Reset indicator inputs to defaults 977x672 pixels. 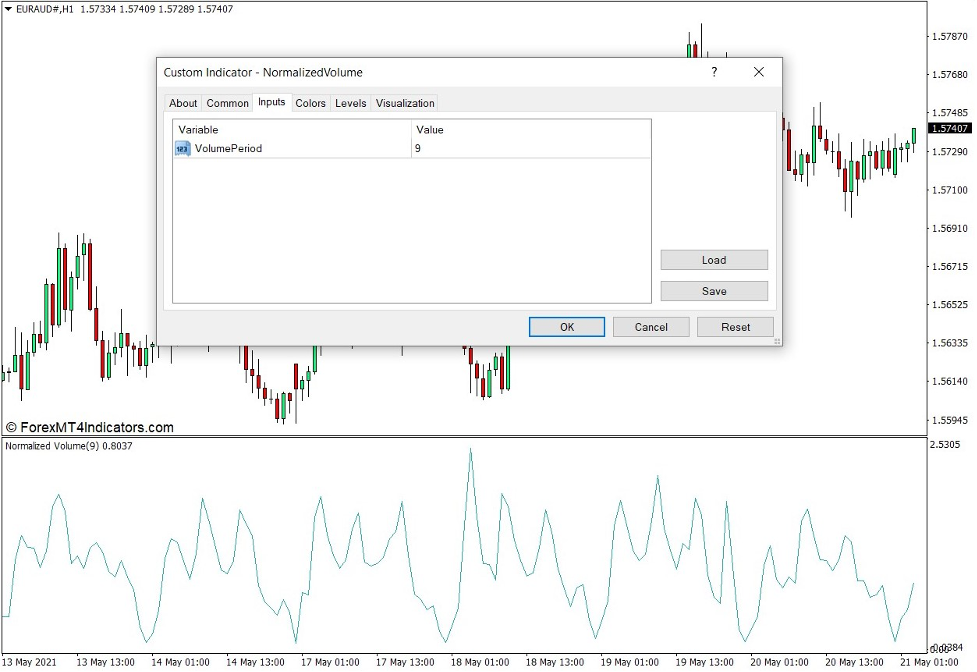click(735, 327)
